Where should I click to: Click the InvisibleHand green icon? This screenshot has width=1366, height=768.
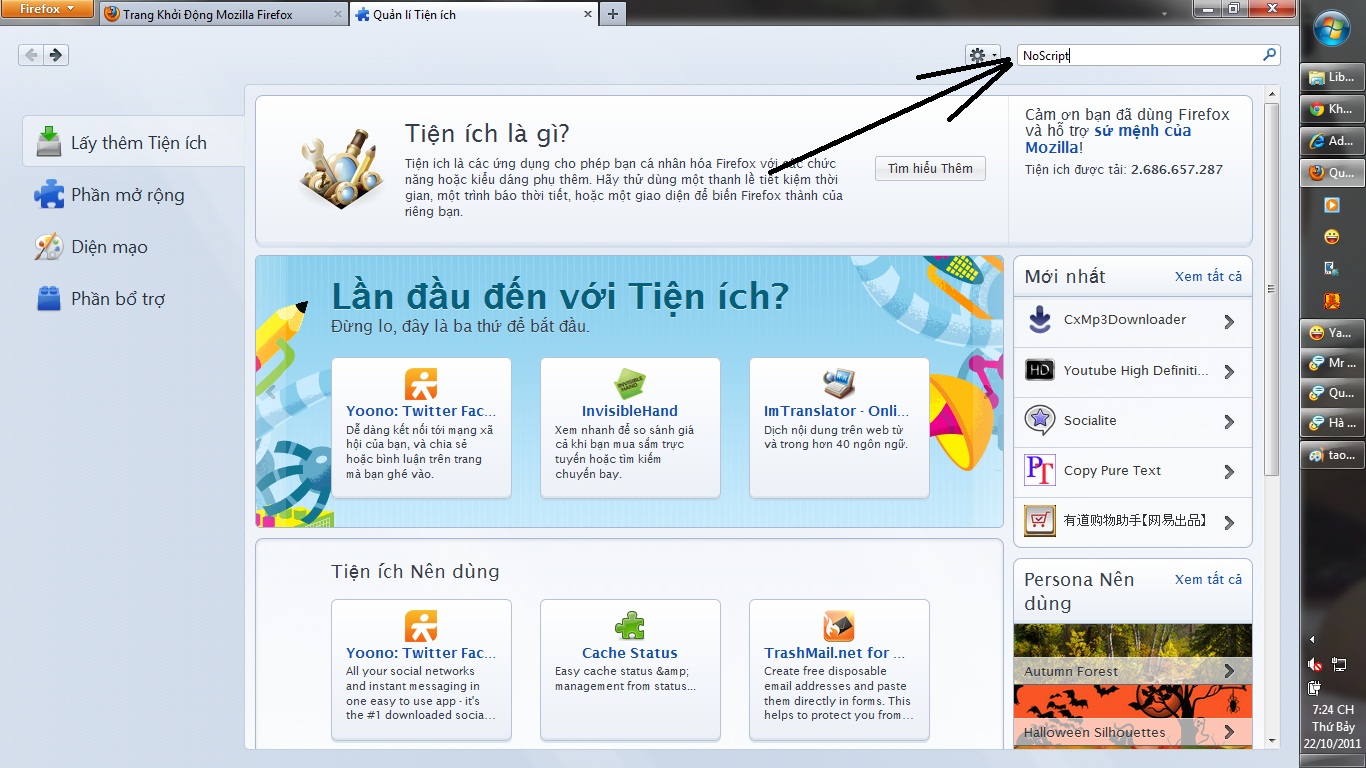click(630, 384)
